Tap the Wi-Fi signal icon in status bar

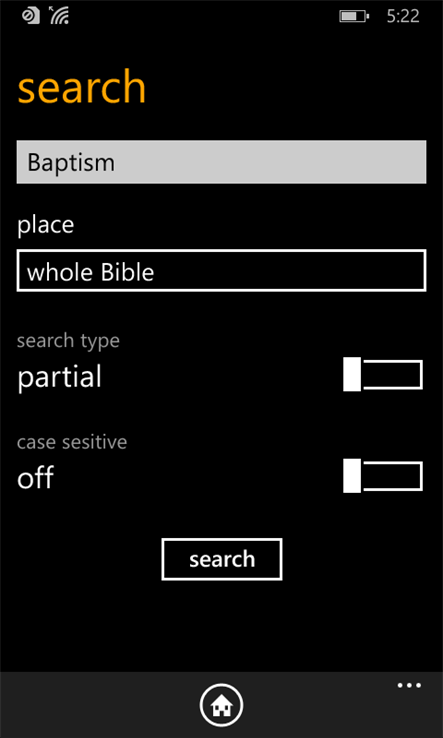(60, 15)
